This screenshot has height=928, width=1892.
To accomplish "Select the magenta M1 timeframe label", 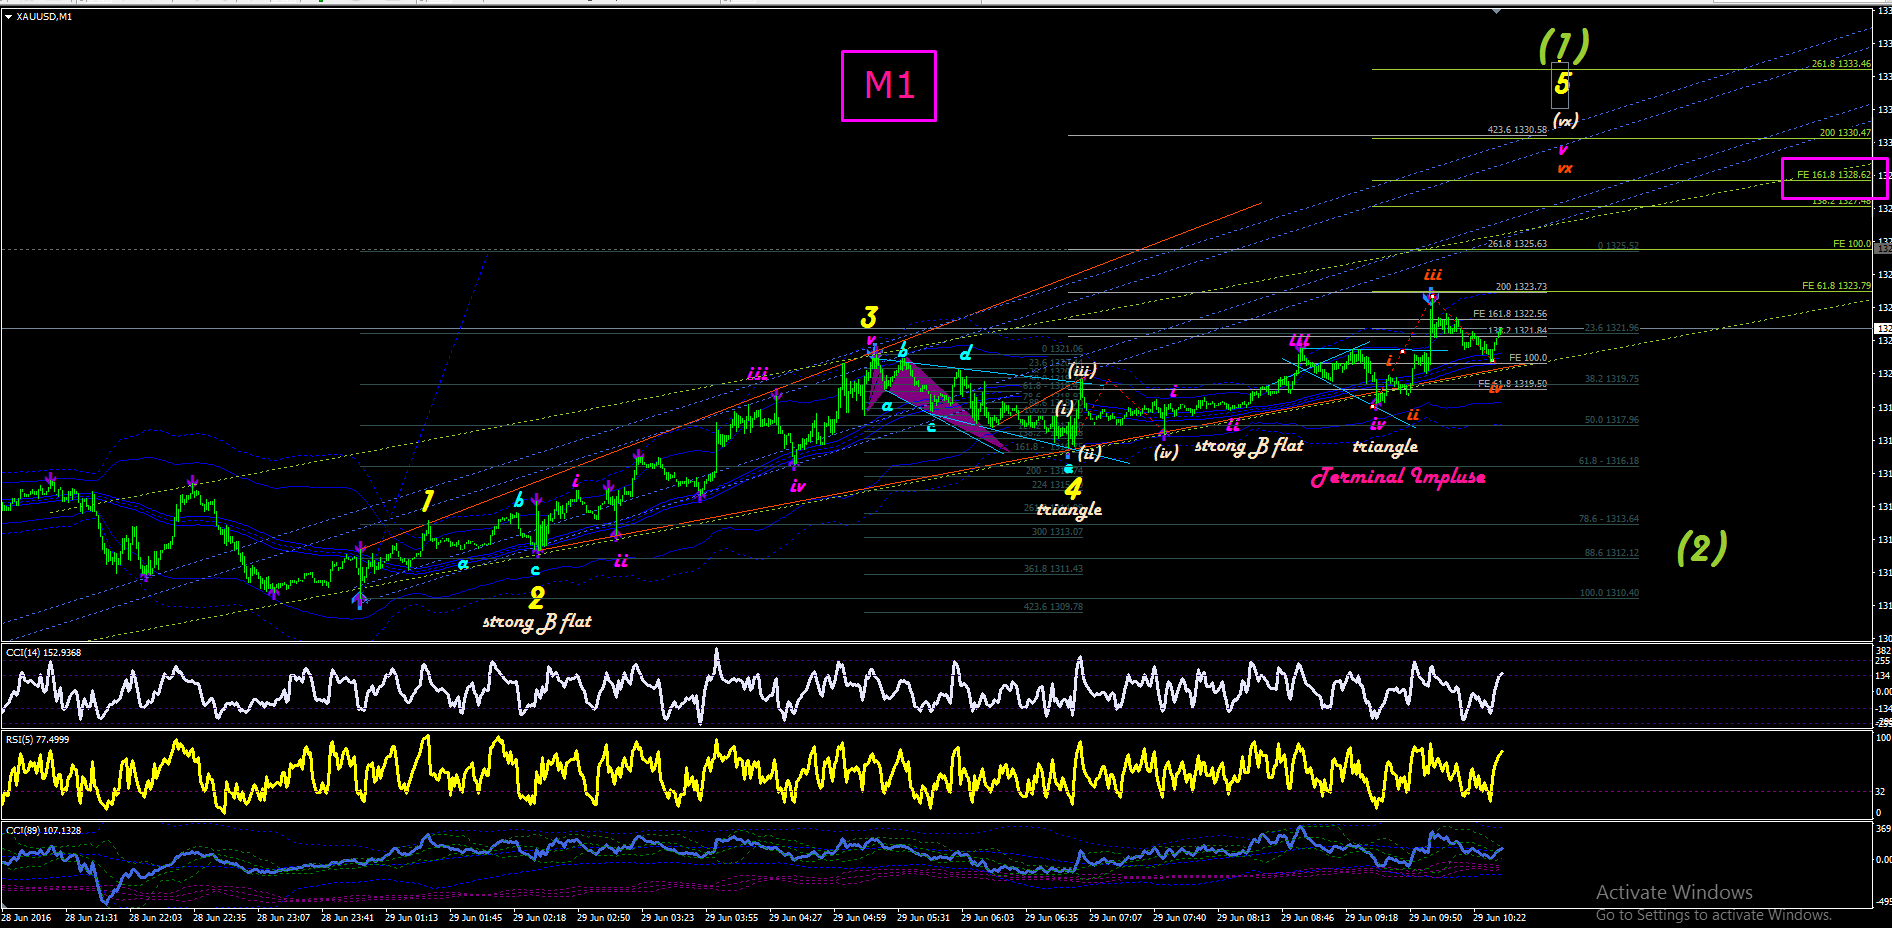I will click(x=889, y=86).
